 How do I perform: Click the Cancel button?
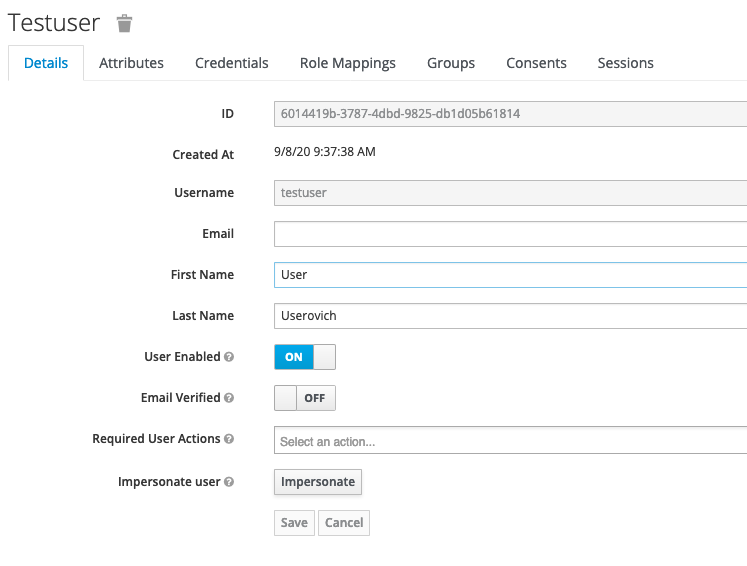click(344, 523)
